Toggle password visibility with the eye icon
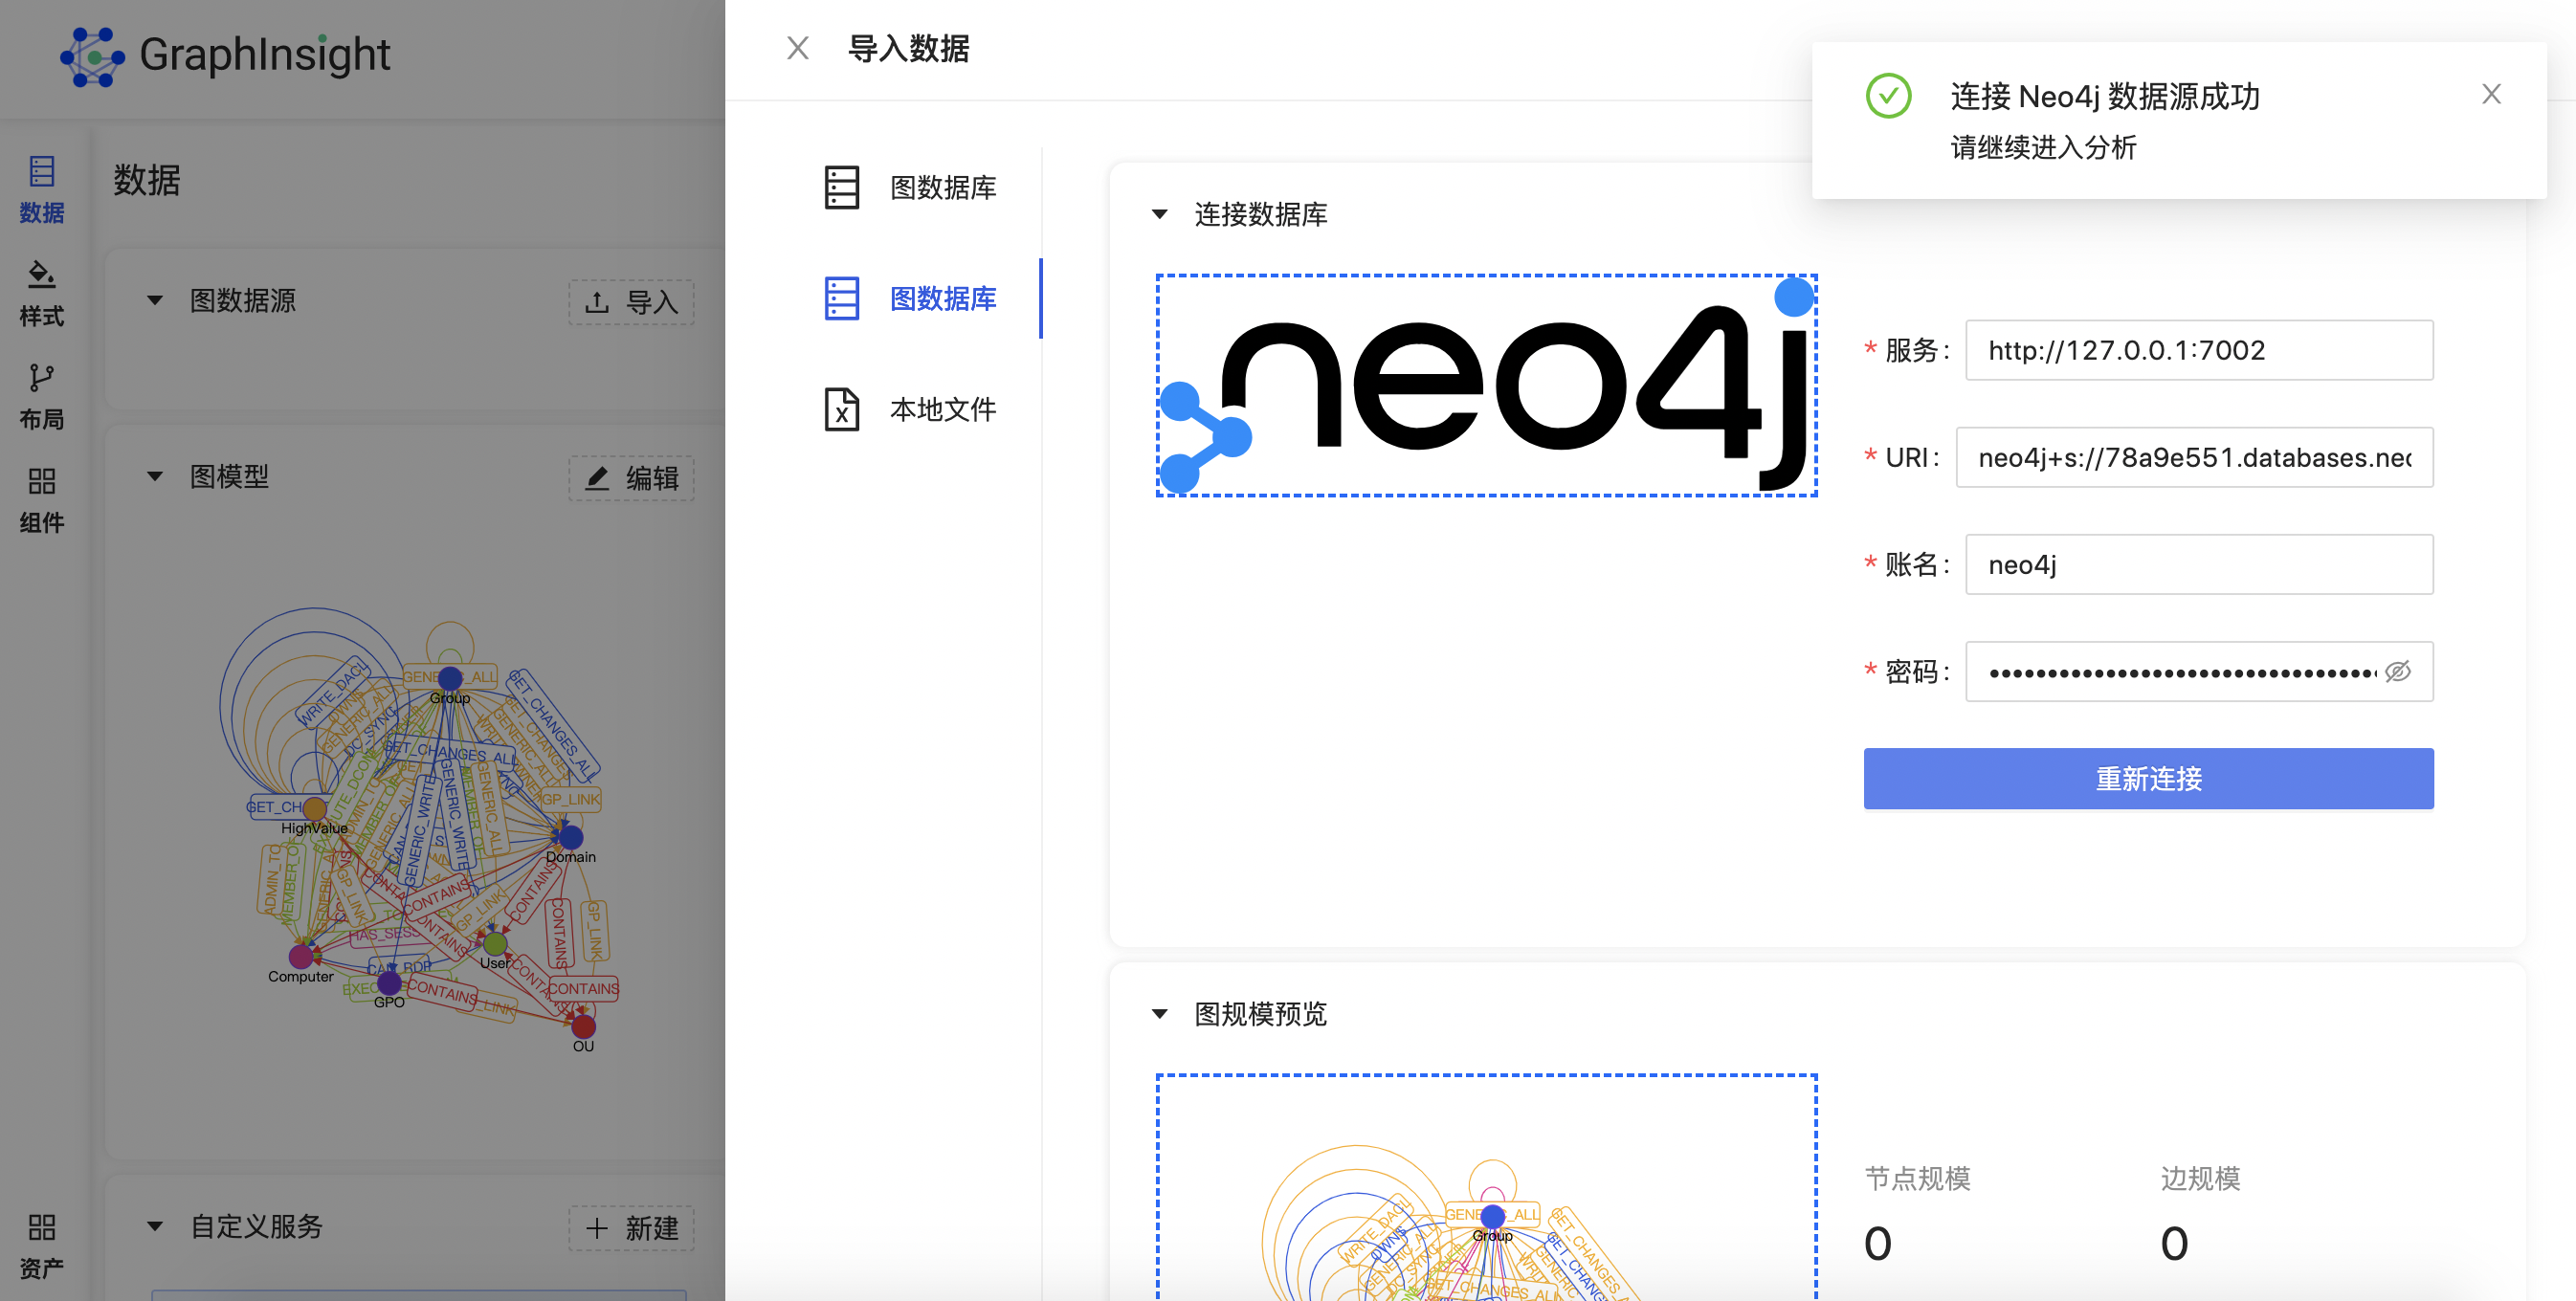The height and width of the screenshot is (1301, 2576). click(x=2397, y=673)
